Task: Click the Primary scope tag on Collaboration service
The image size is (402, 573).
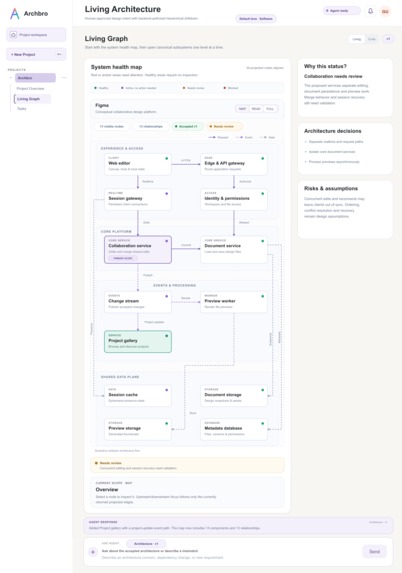Action: point(123,258)
